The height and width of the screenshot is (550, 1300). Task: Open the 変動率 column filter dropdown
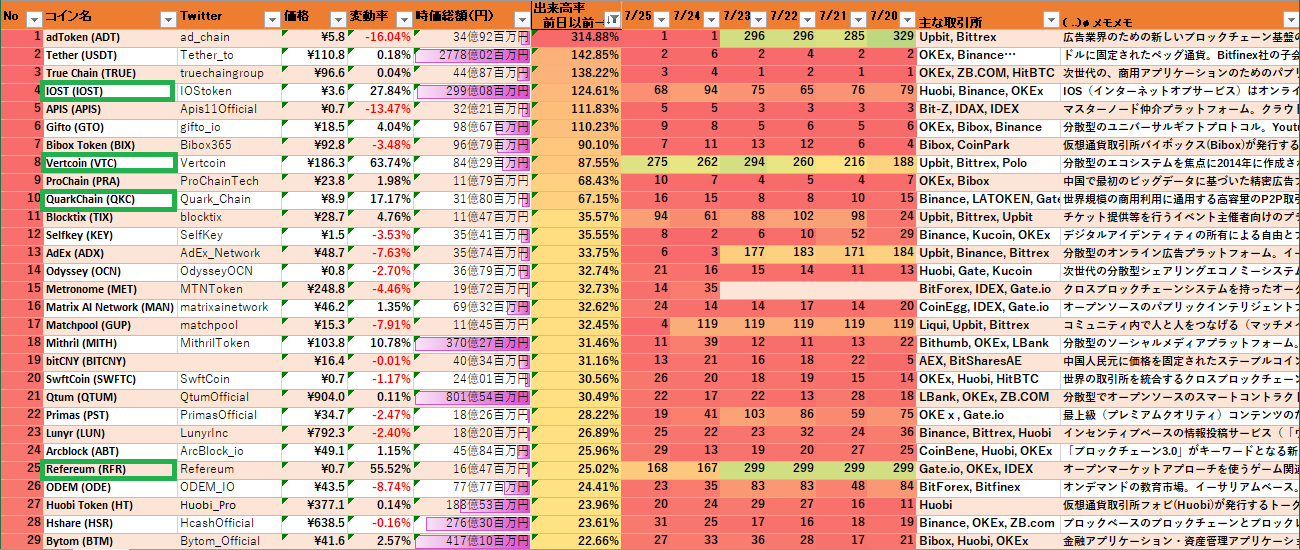(x=403, y=19)
